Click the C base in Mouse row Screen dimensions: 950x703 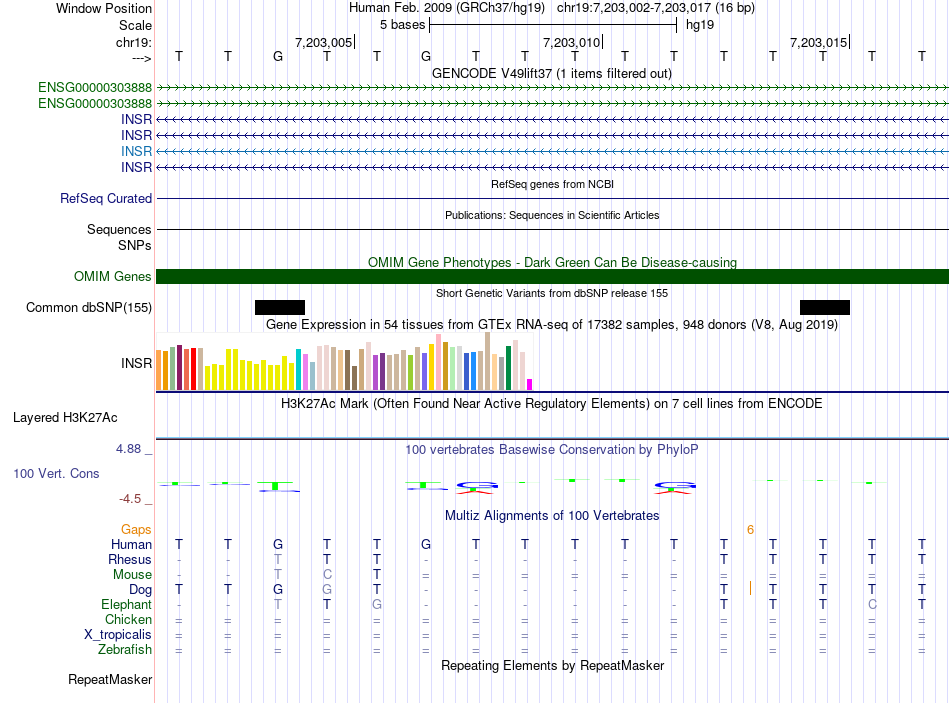pos(327,574)
